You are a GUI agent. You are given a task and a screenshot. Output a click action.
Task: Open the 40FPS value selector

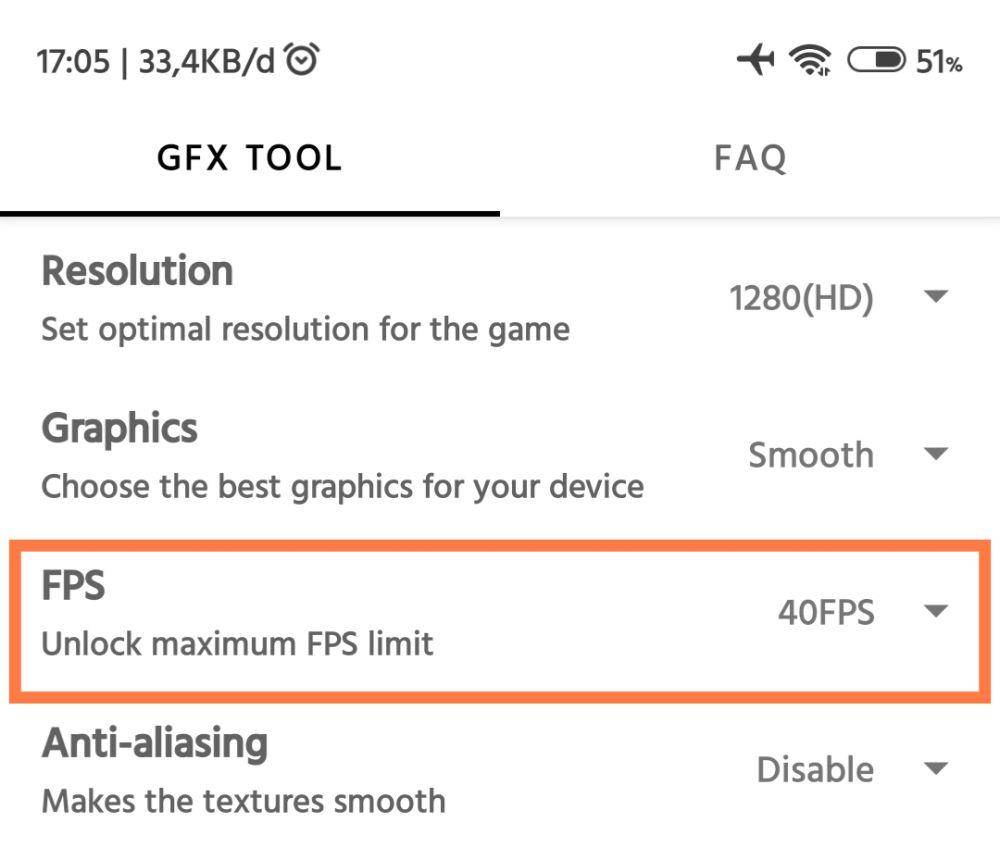point(826,612)
